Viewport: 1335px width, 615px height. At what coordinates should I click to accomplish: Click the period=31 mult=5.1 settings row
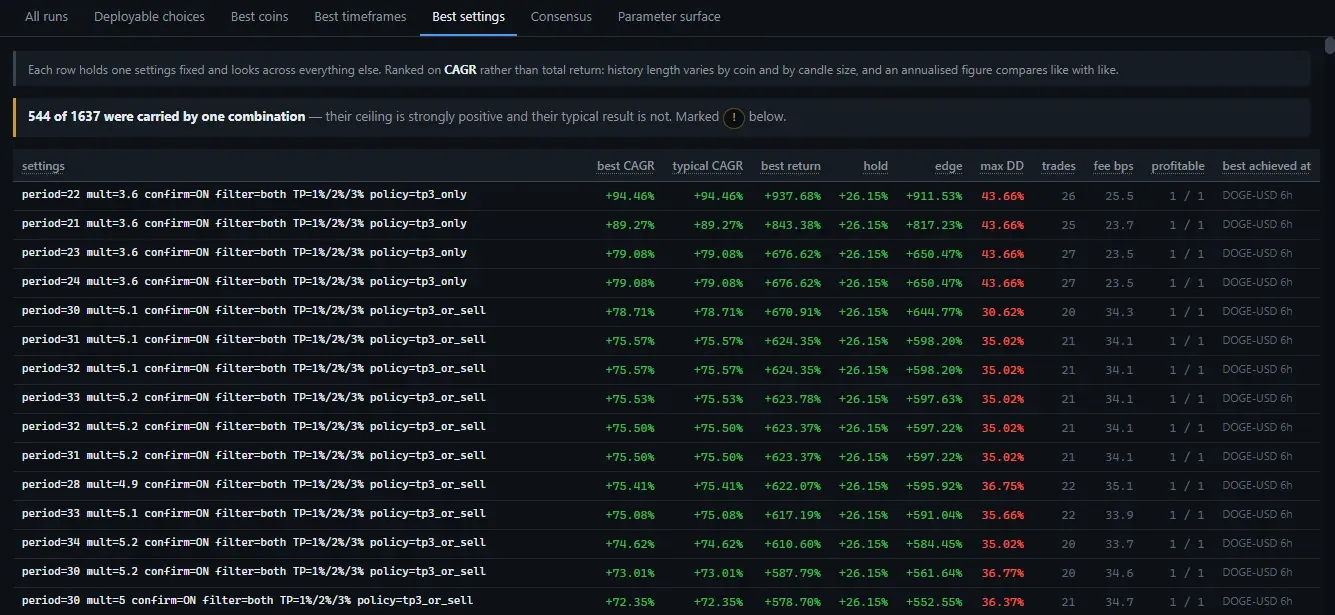tap(666, 341)
